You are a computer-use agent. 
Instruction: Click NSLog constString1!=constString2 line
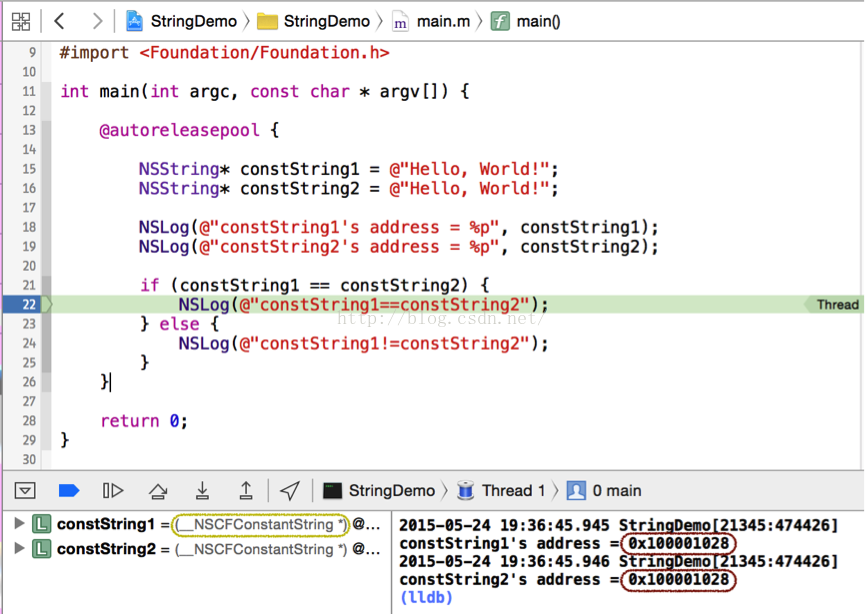coord(363,344)
